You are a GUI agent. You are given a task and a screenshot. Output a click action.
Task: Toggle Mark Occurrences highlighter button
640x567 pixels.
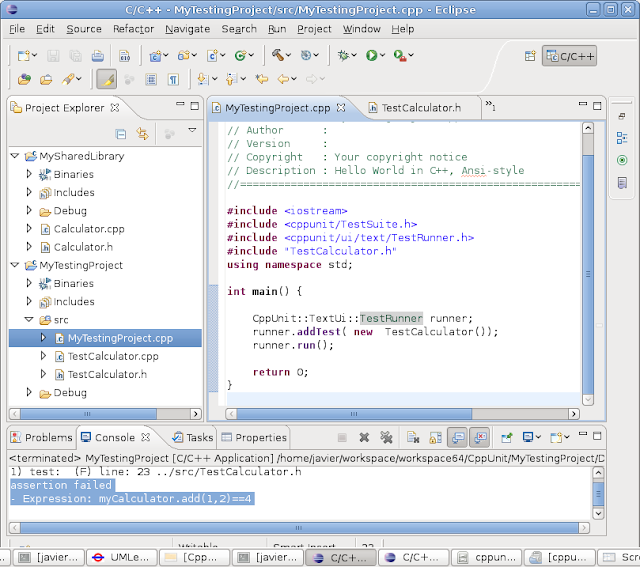point(107,79)
